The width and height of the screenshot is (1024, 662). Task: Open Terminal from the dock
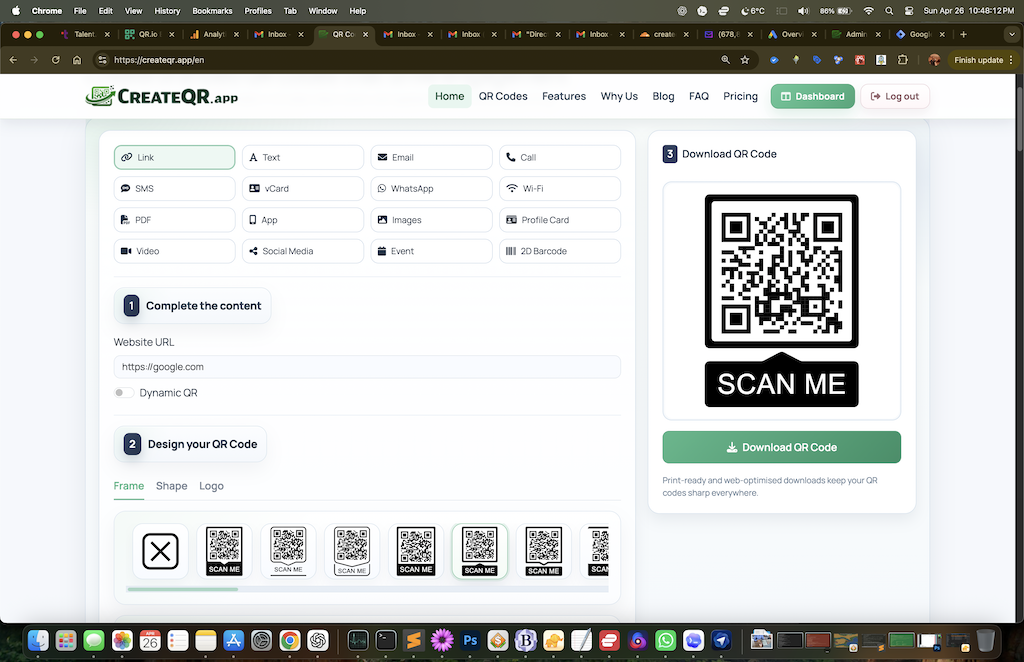point(386,640)
